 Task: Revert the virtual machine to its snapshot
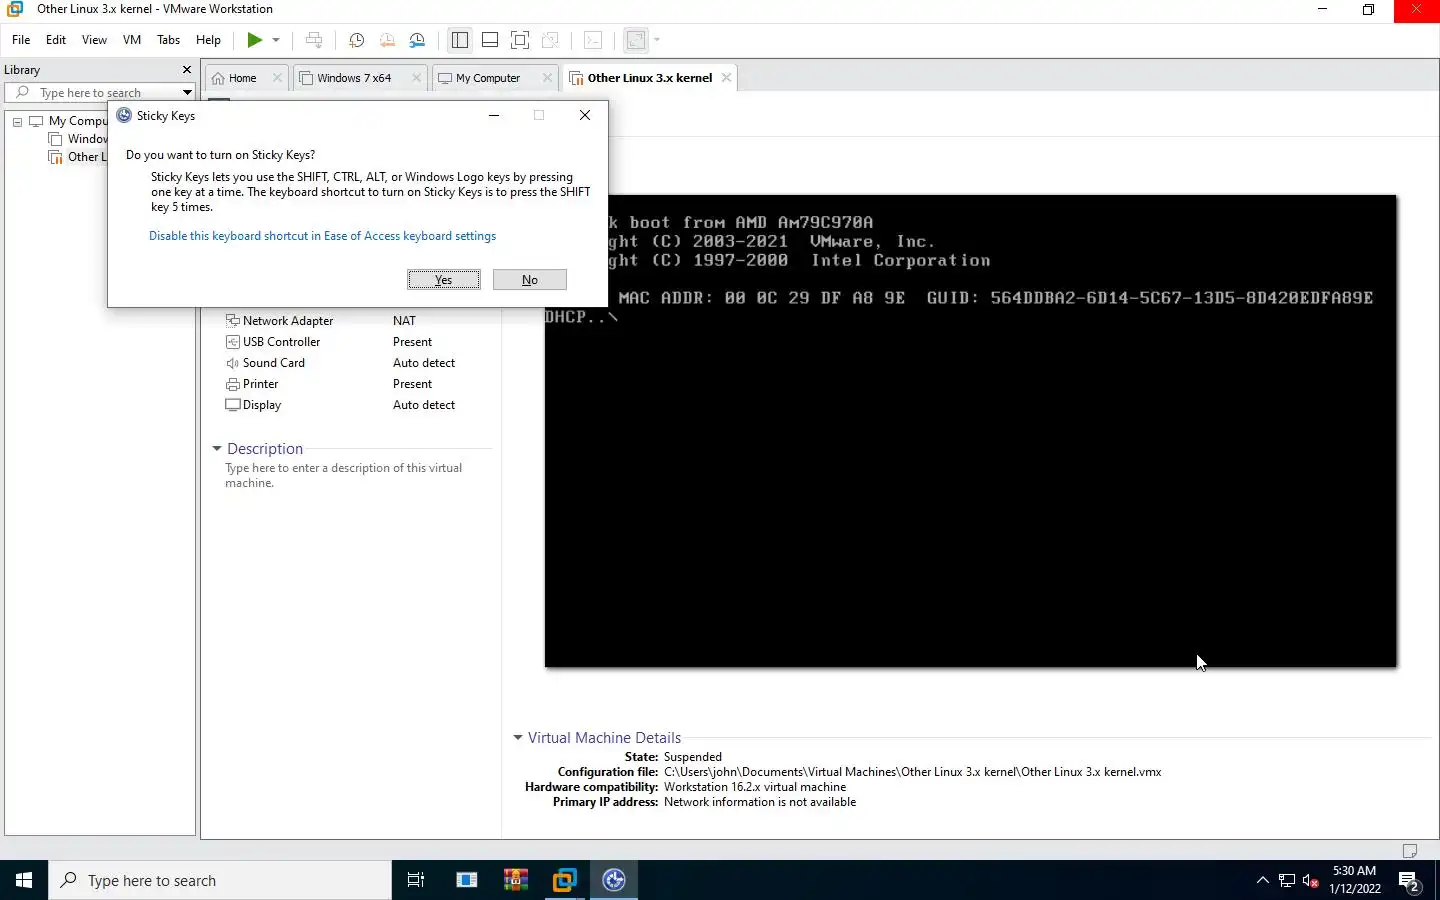[387, 40]
